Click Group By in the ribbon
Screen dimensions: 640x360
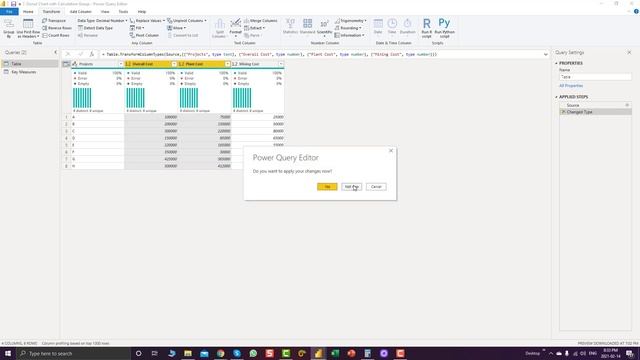pos(9,29)
